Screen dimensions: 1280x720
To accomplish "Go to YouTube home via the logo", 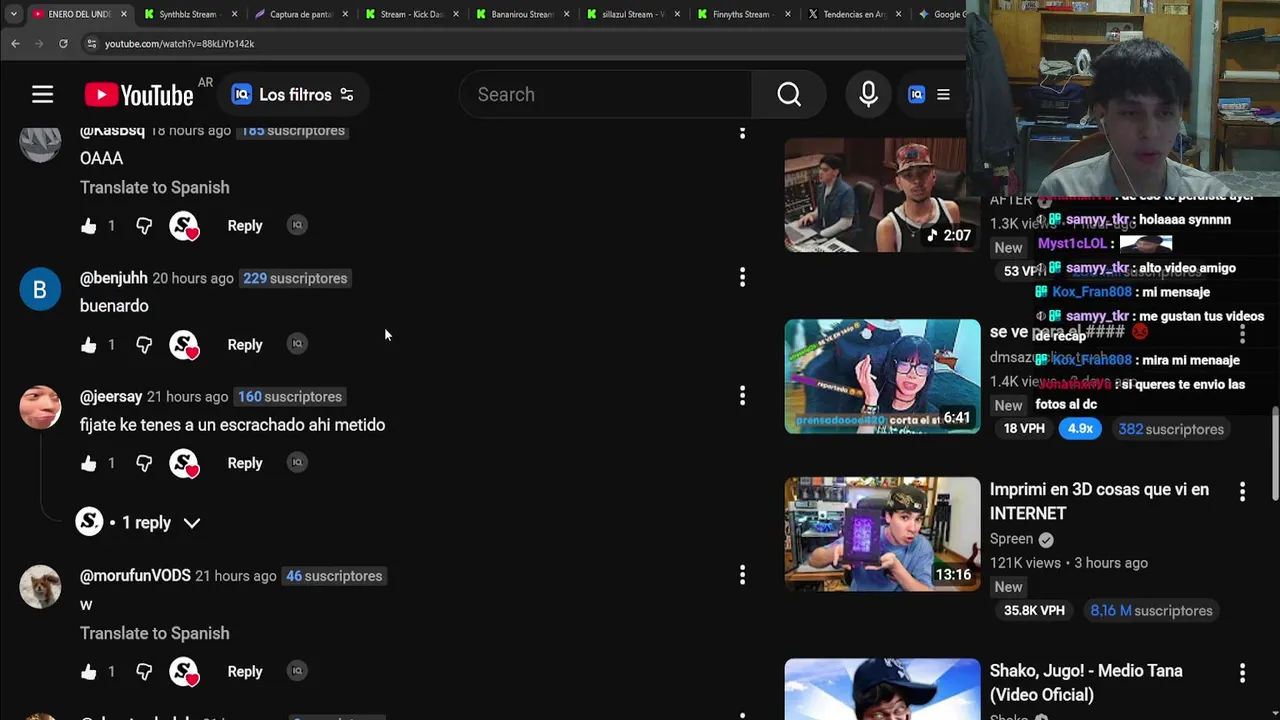I will pos(139,95).
